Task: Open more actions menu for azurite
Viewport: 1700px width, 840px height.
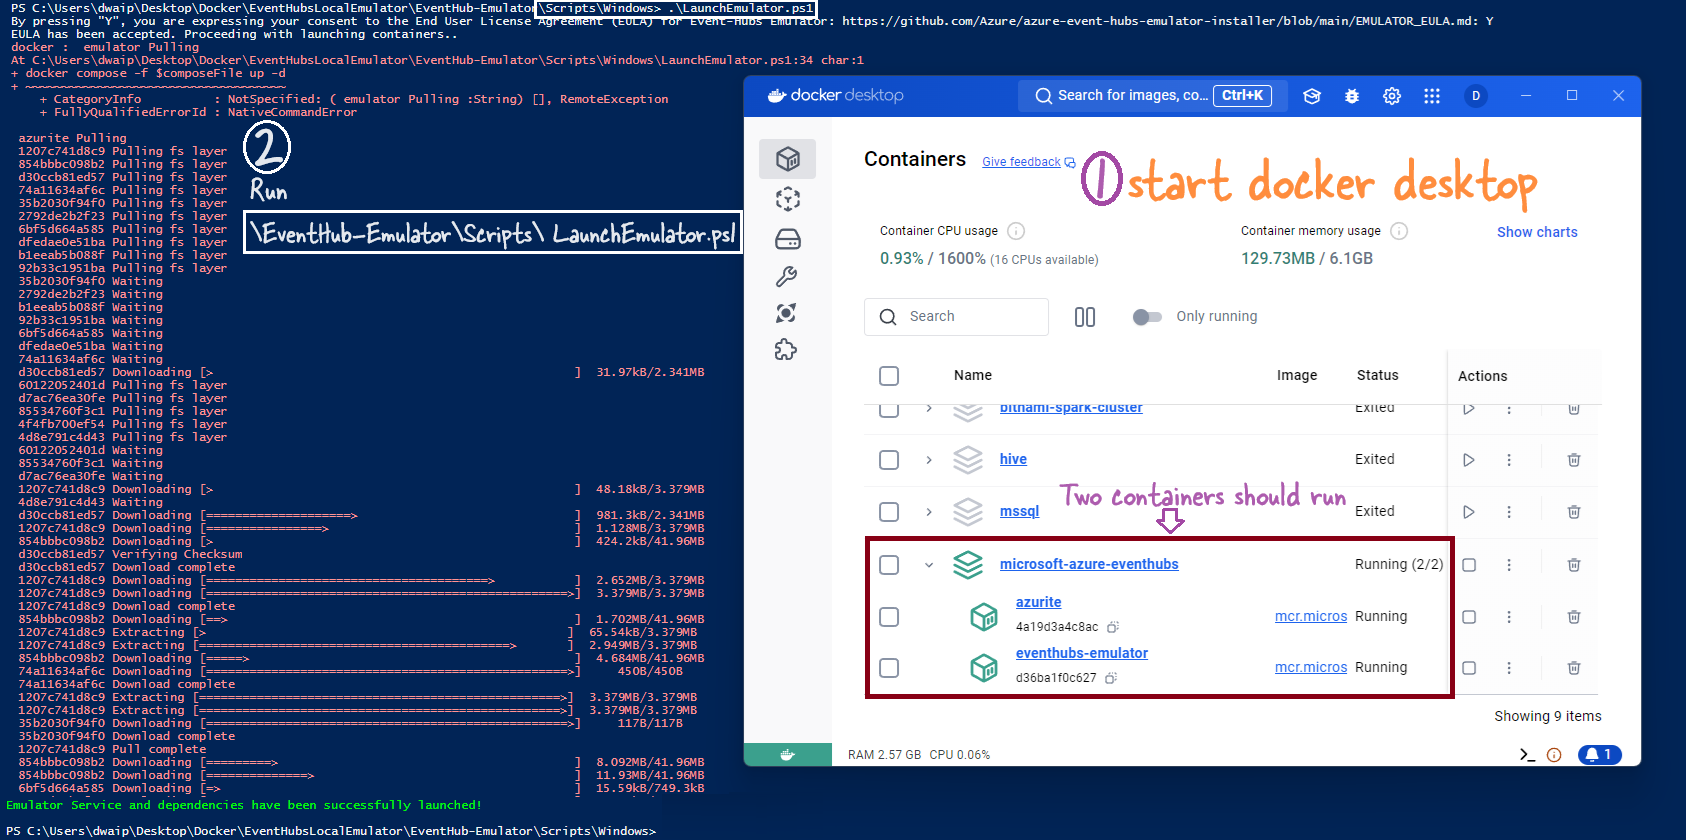Action: click(x=1509, y=617)
